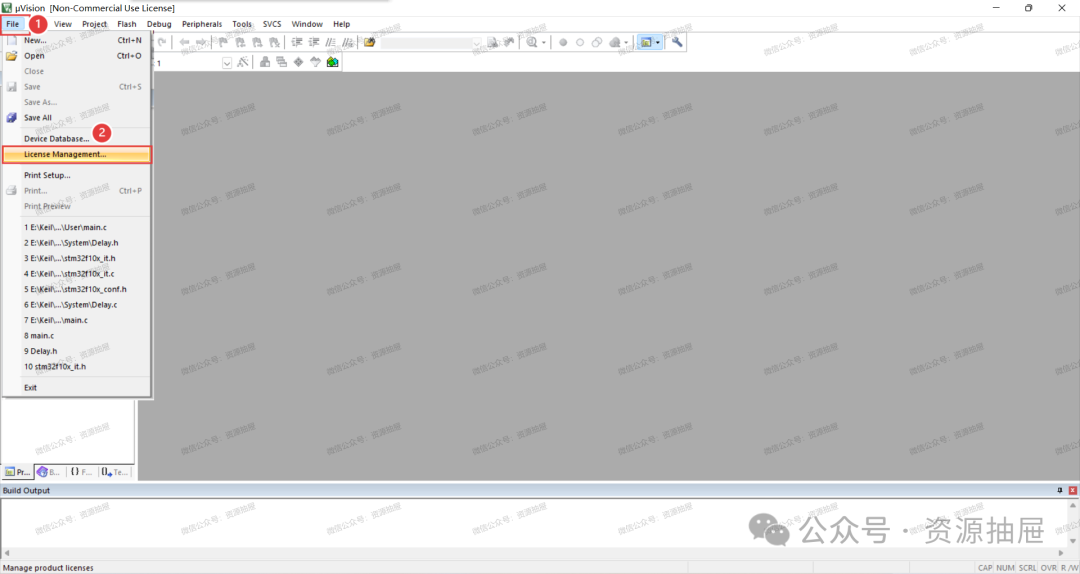Open the Project menu
This screenshot has width=1080, height=574.
[94, 24]
